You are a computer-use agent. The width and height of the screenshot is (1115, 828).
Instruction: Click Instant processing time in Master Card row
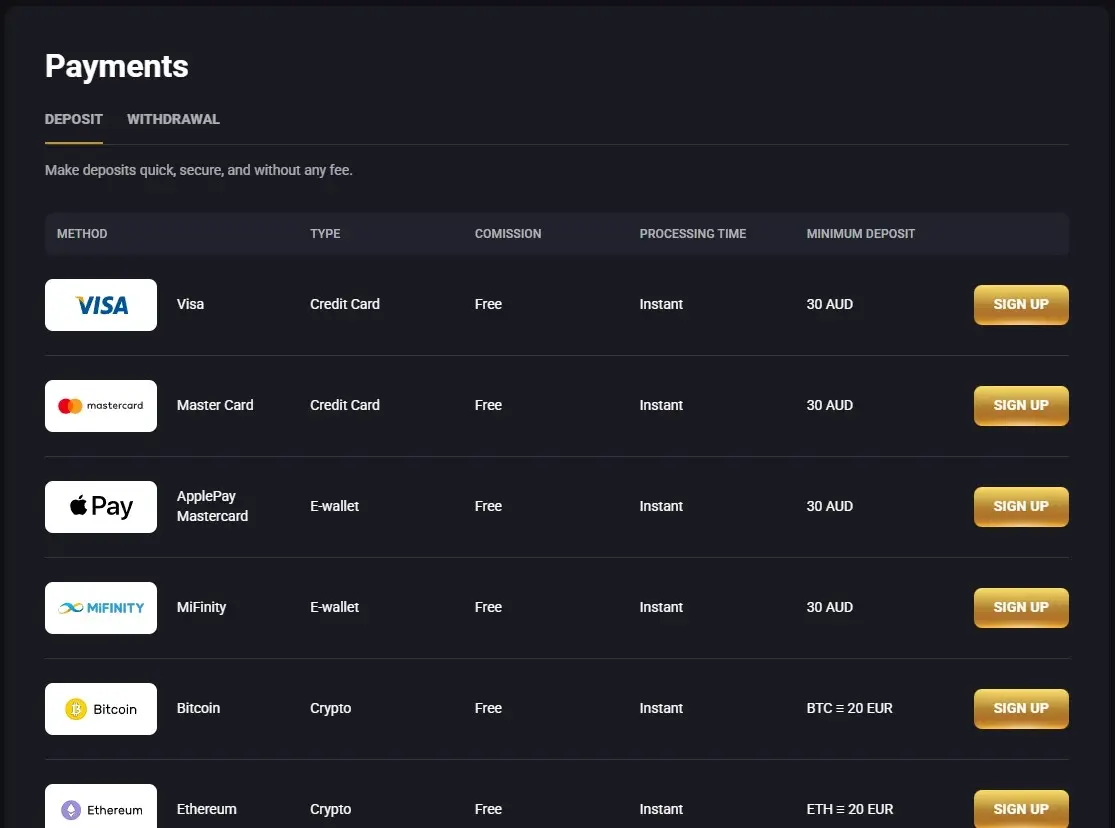click(x=661, y=405)
